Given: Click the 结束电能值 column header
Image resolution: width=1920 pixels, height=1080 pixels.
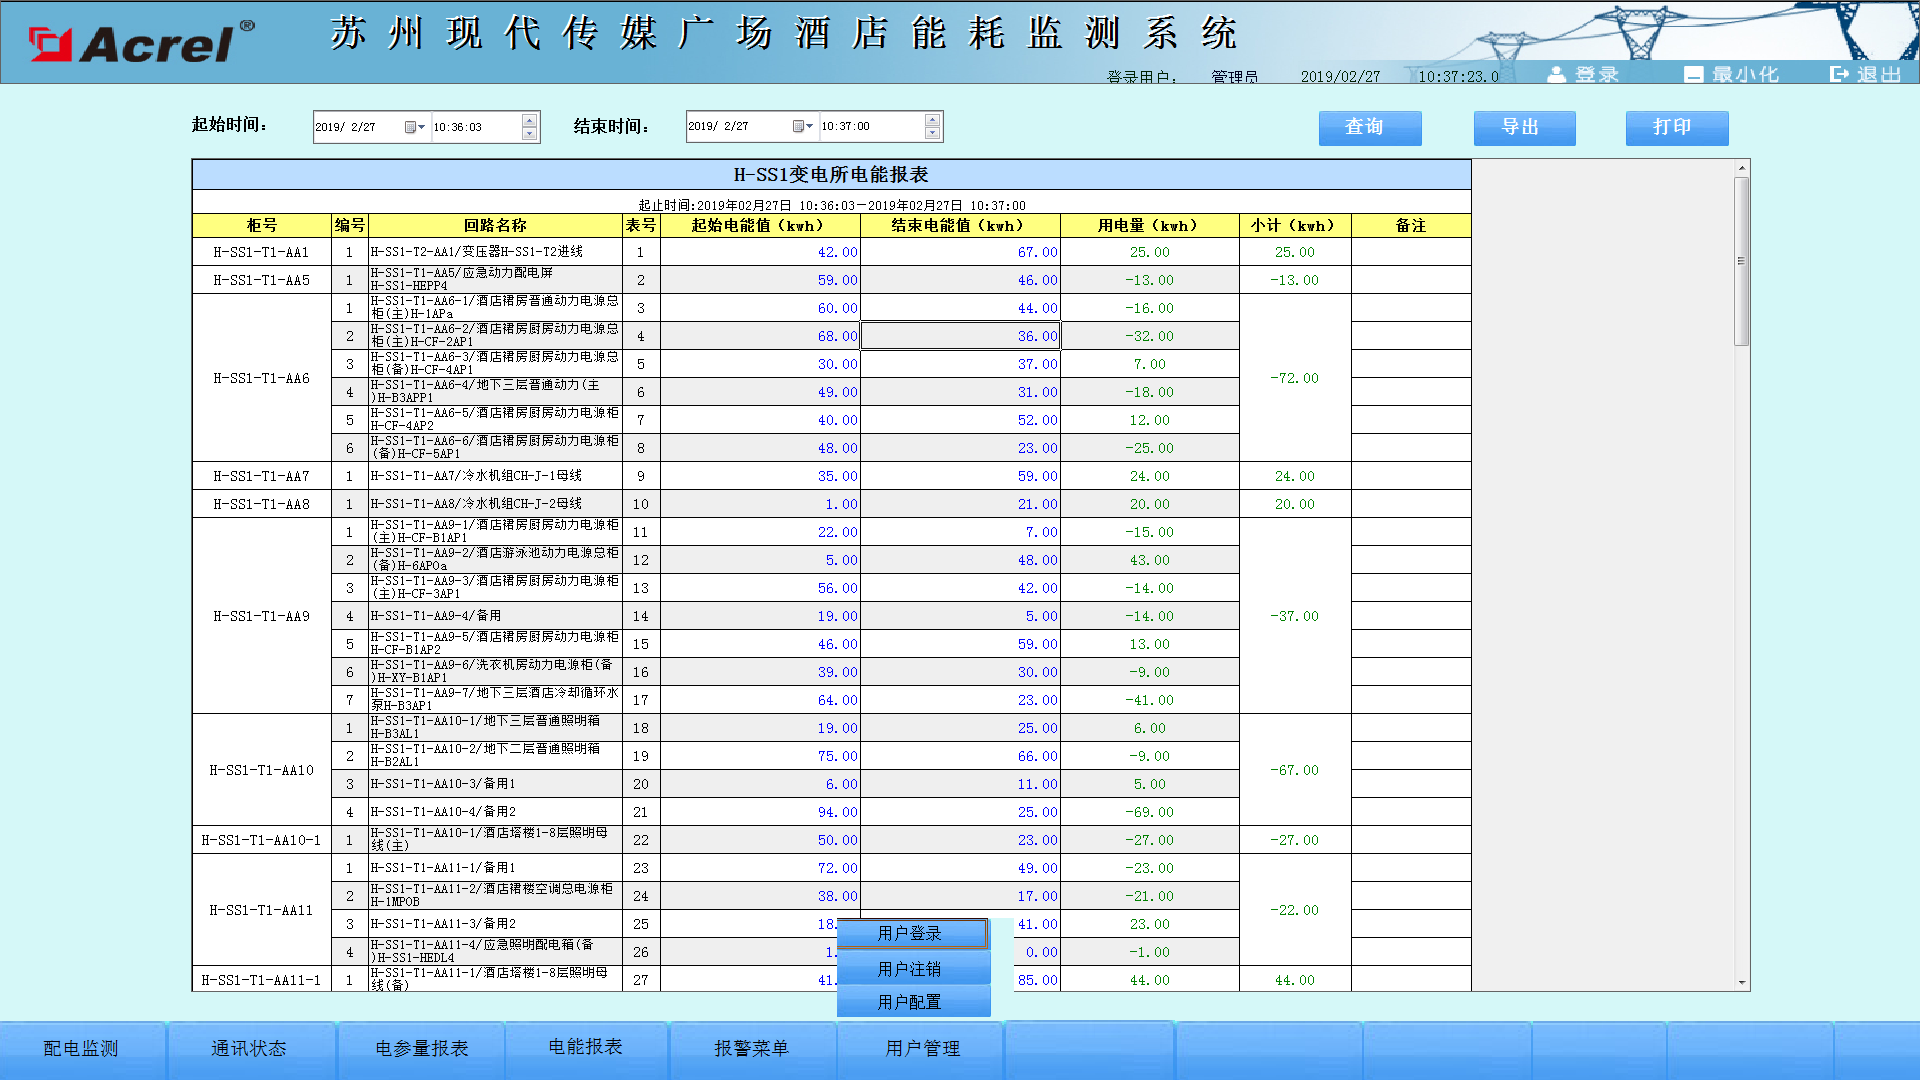Looking at the screenshot, I should (x=960, y=226).
